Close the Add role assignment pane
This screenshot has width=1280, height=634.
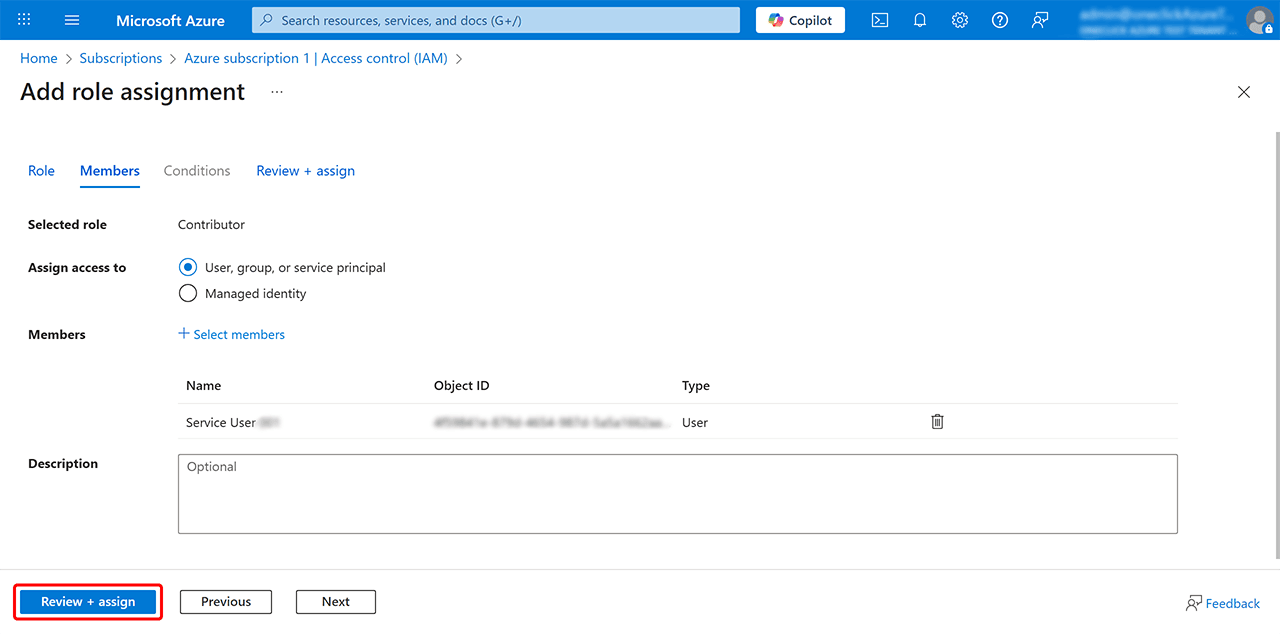pos(1244,92)
